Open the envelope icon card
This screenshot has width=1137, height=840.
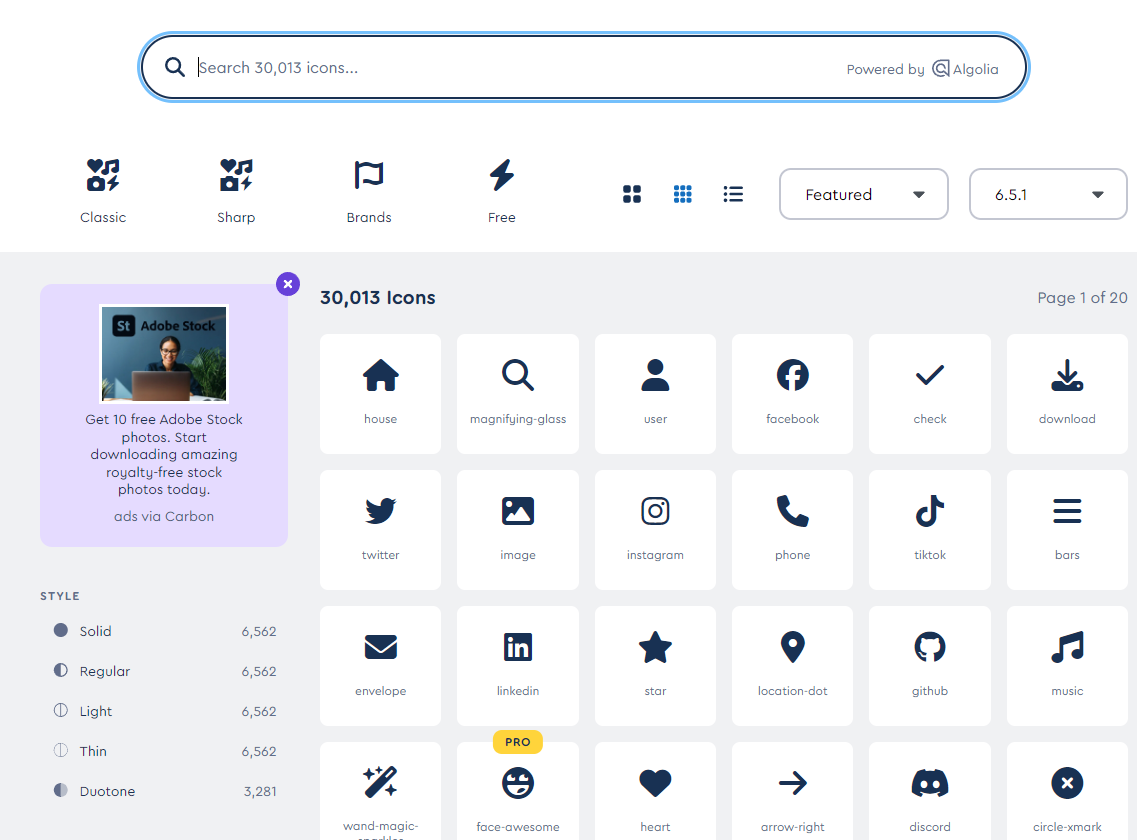(x=380, y=666)
